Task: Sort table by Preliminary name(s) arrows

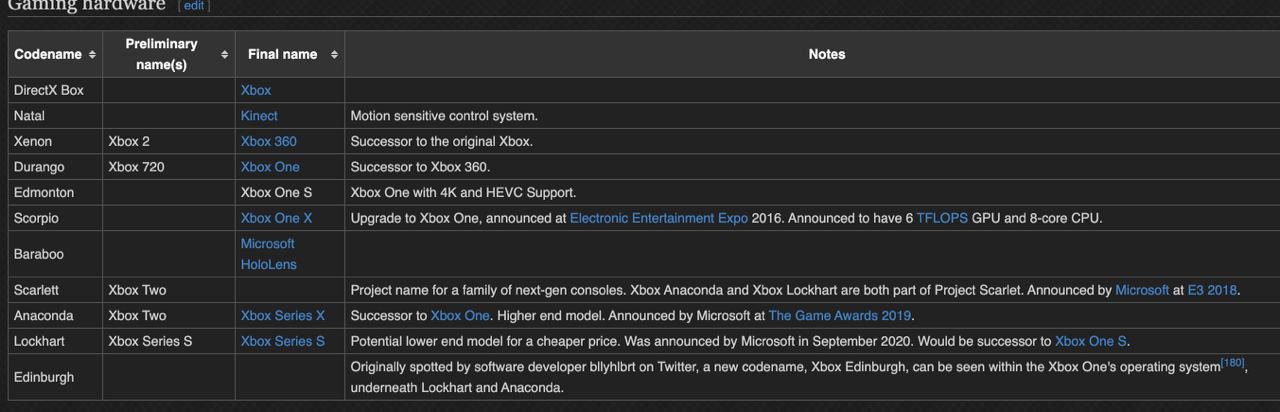Action: coord(225,54)
